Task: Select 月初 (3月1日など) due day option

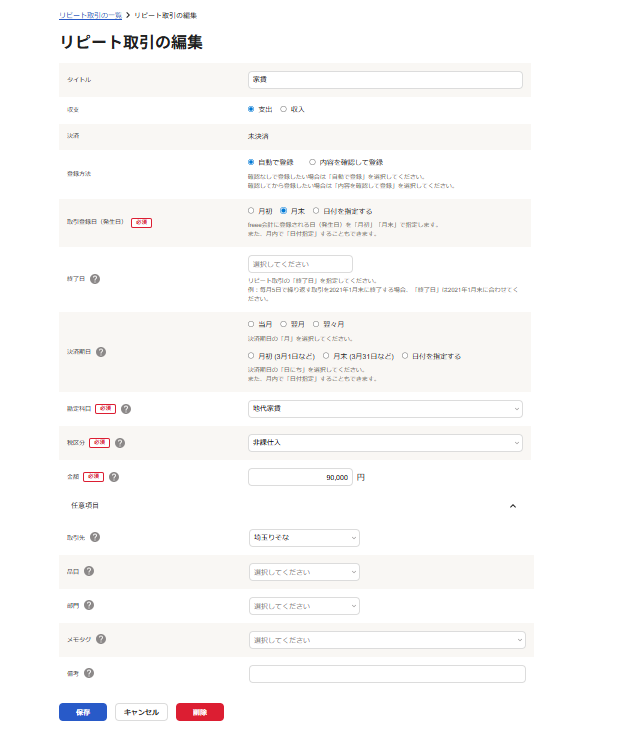Action: click(251, 356)
